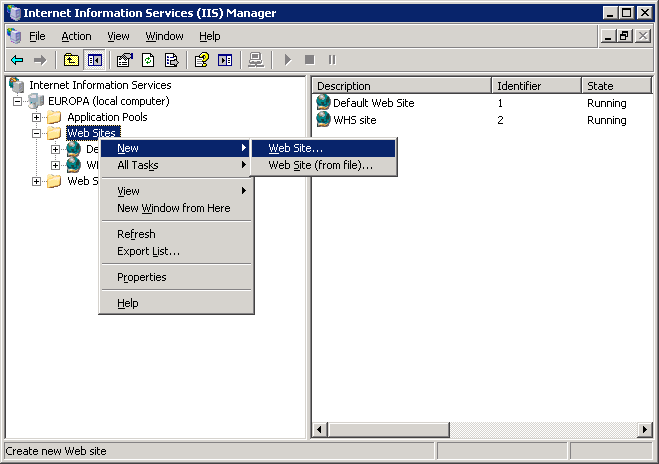Toggle the Show/Hide Action Pane icon

pyautogui.click(x=225, y=60)
